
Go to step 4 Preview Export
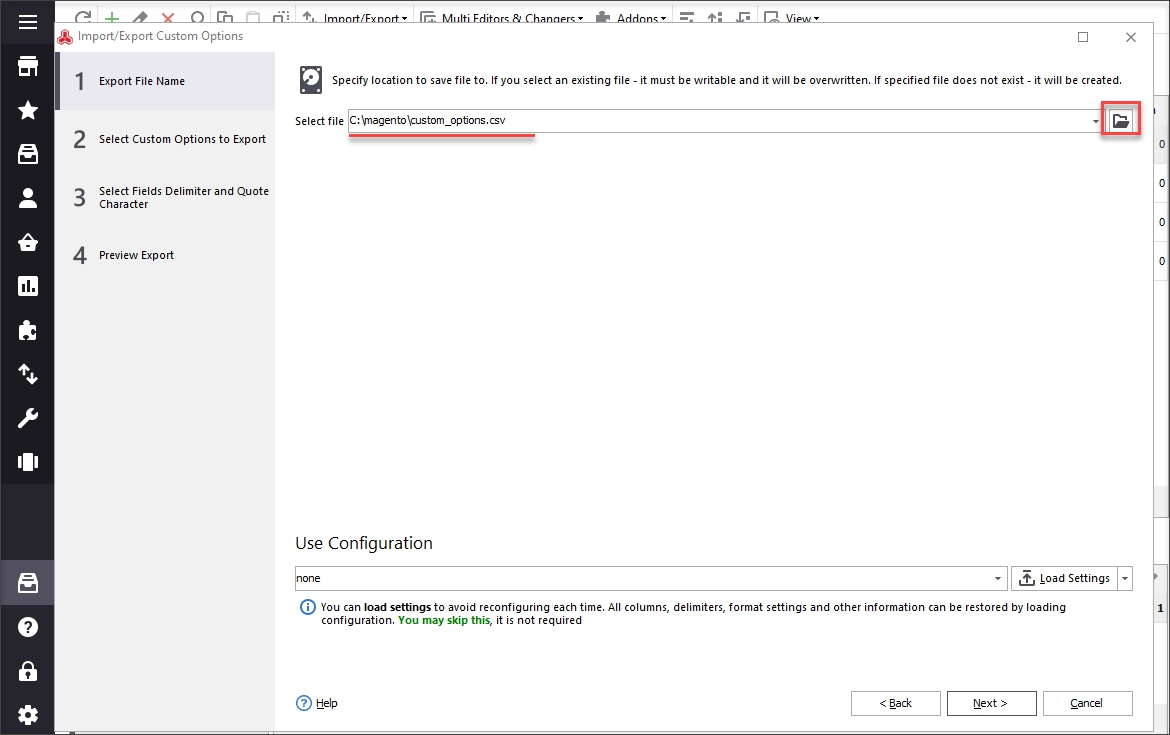click(x=166, y=255)
